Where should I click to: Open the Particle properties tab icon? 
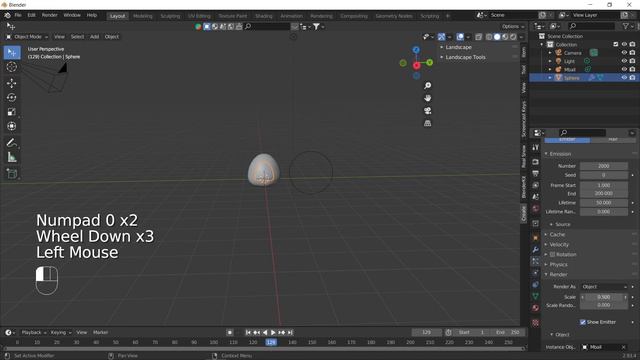[x=536, y=261]
